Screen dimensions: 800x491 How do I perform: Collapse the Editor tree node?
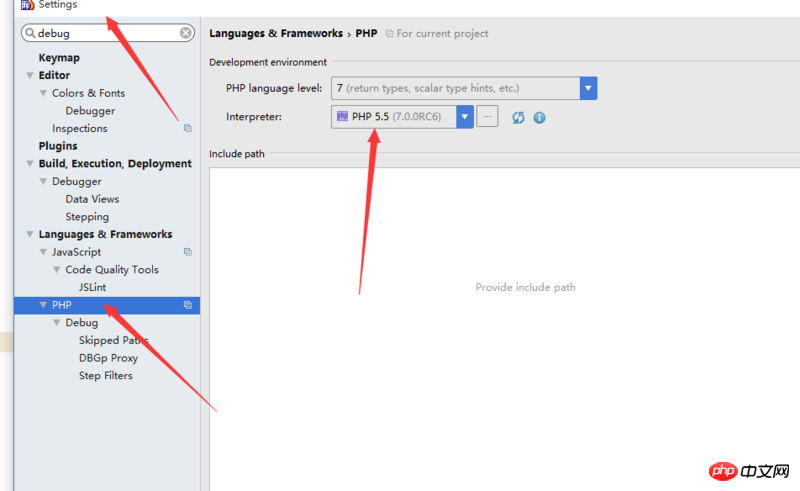point(30,76)
